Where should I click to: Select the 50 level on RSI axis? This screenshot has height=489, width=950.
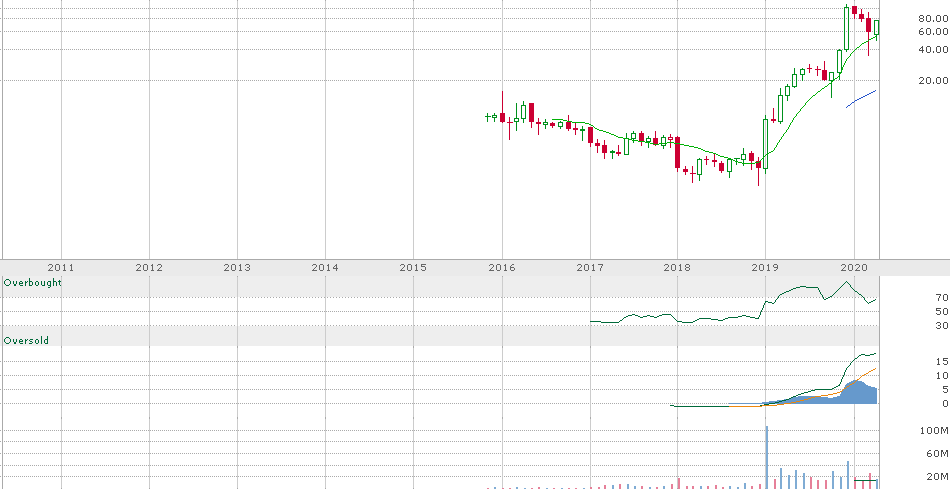click(942, 311)
